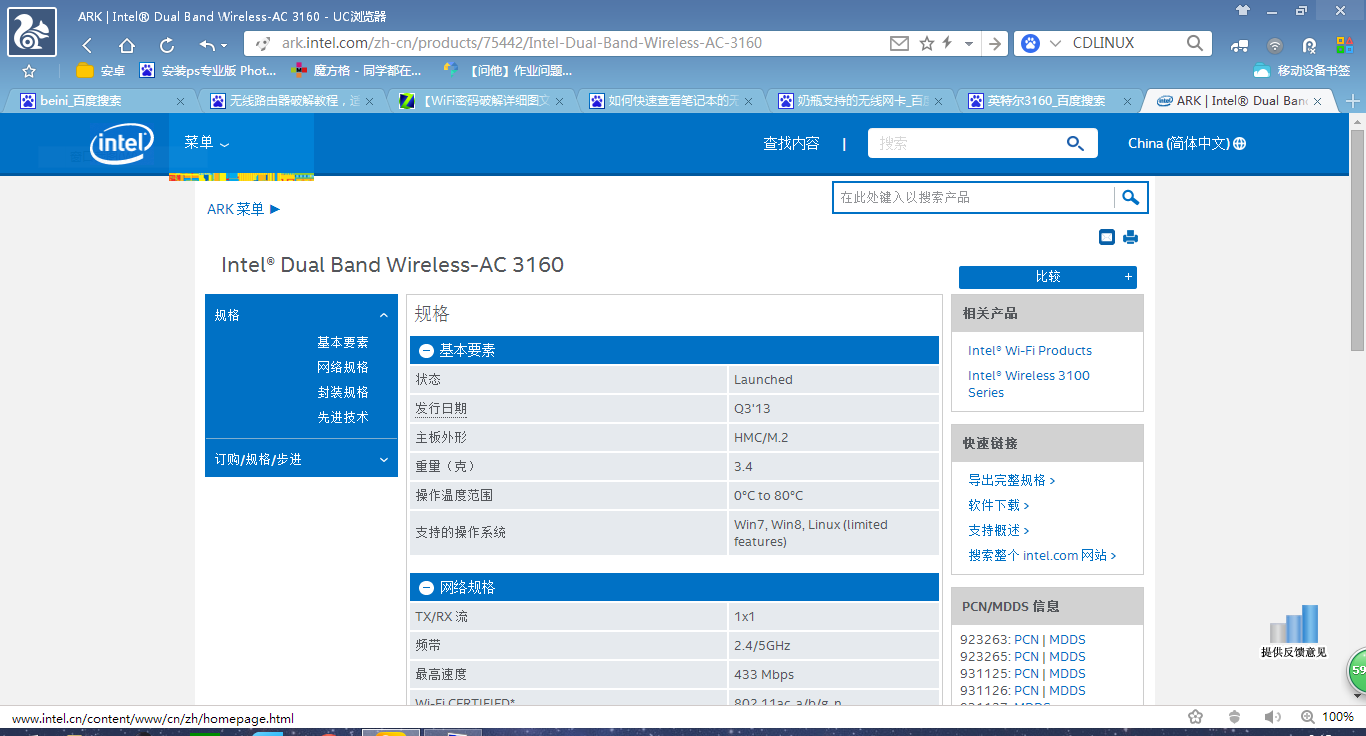
Task: Collapse the 网络规格 section
Action: pos(426,588)
